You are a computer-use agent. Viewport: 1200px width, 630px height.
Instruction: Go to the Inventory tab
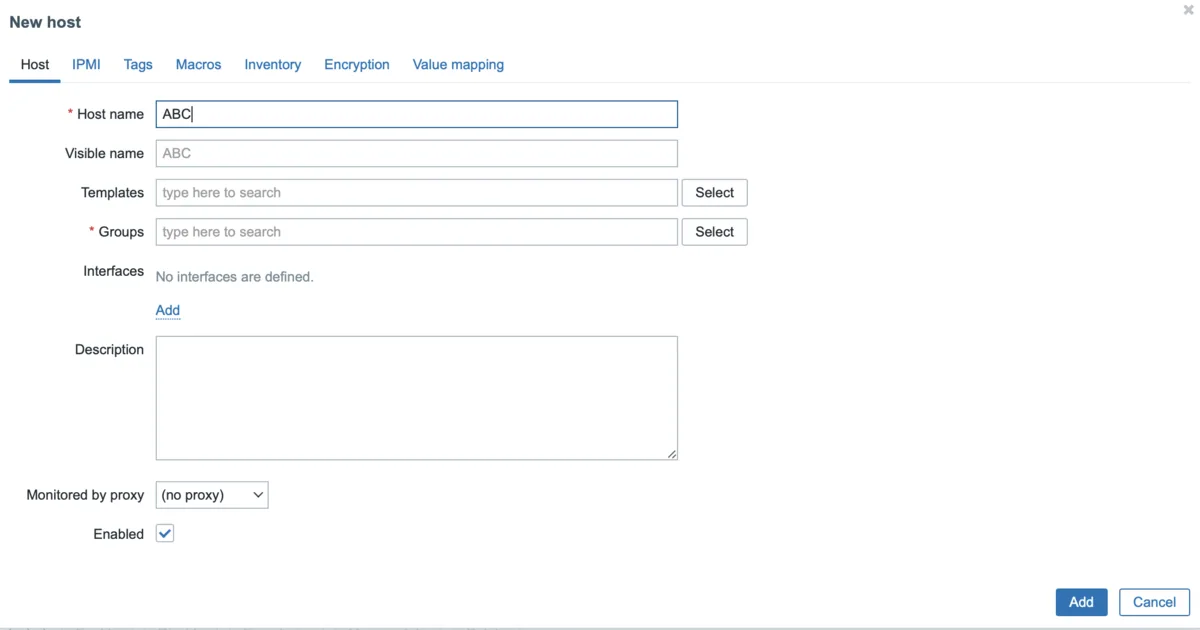[x=272, y=65]
